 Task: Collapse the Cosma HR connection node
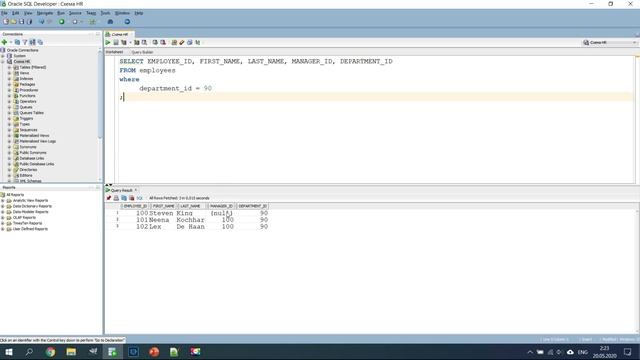3,62
